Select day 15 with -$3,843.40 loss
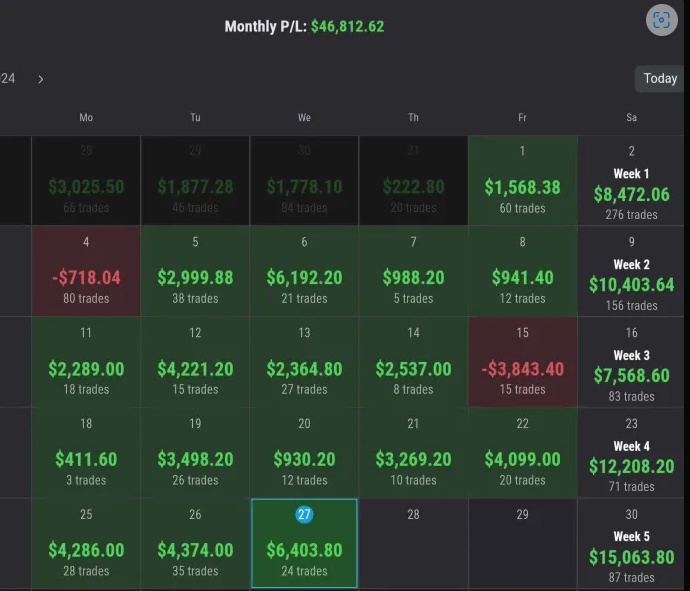Screen dimensions: 690x591 [522, 362]
